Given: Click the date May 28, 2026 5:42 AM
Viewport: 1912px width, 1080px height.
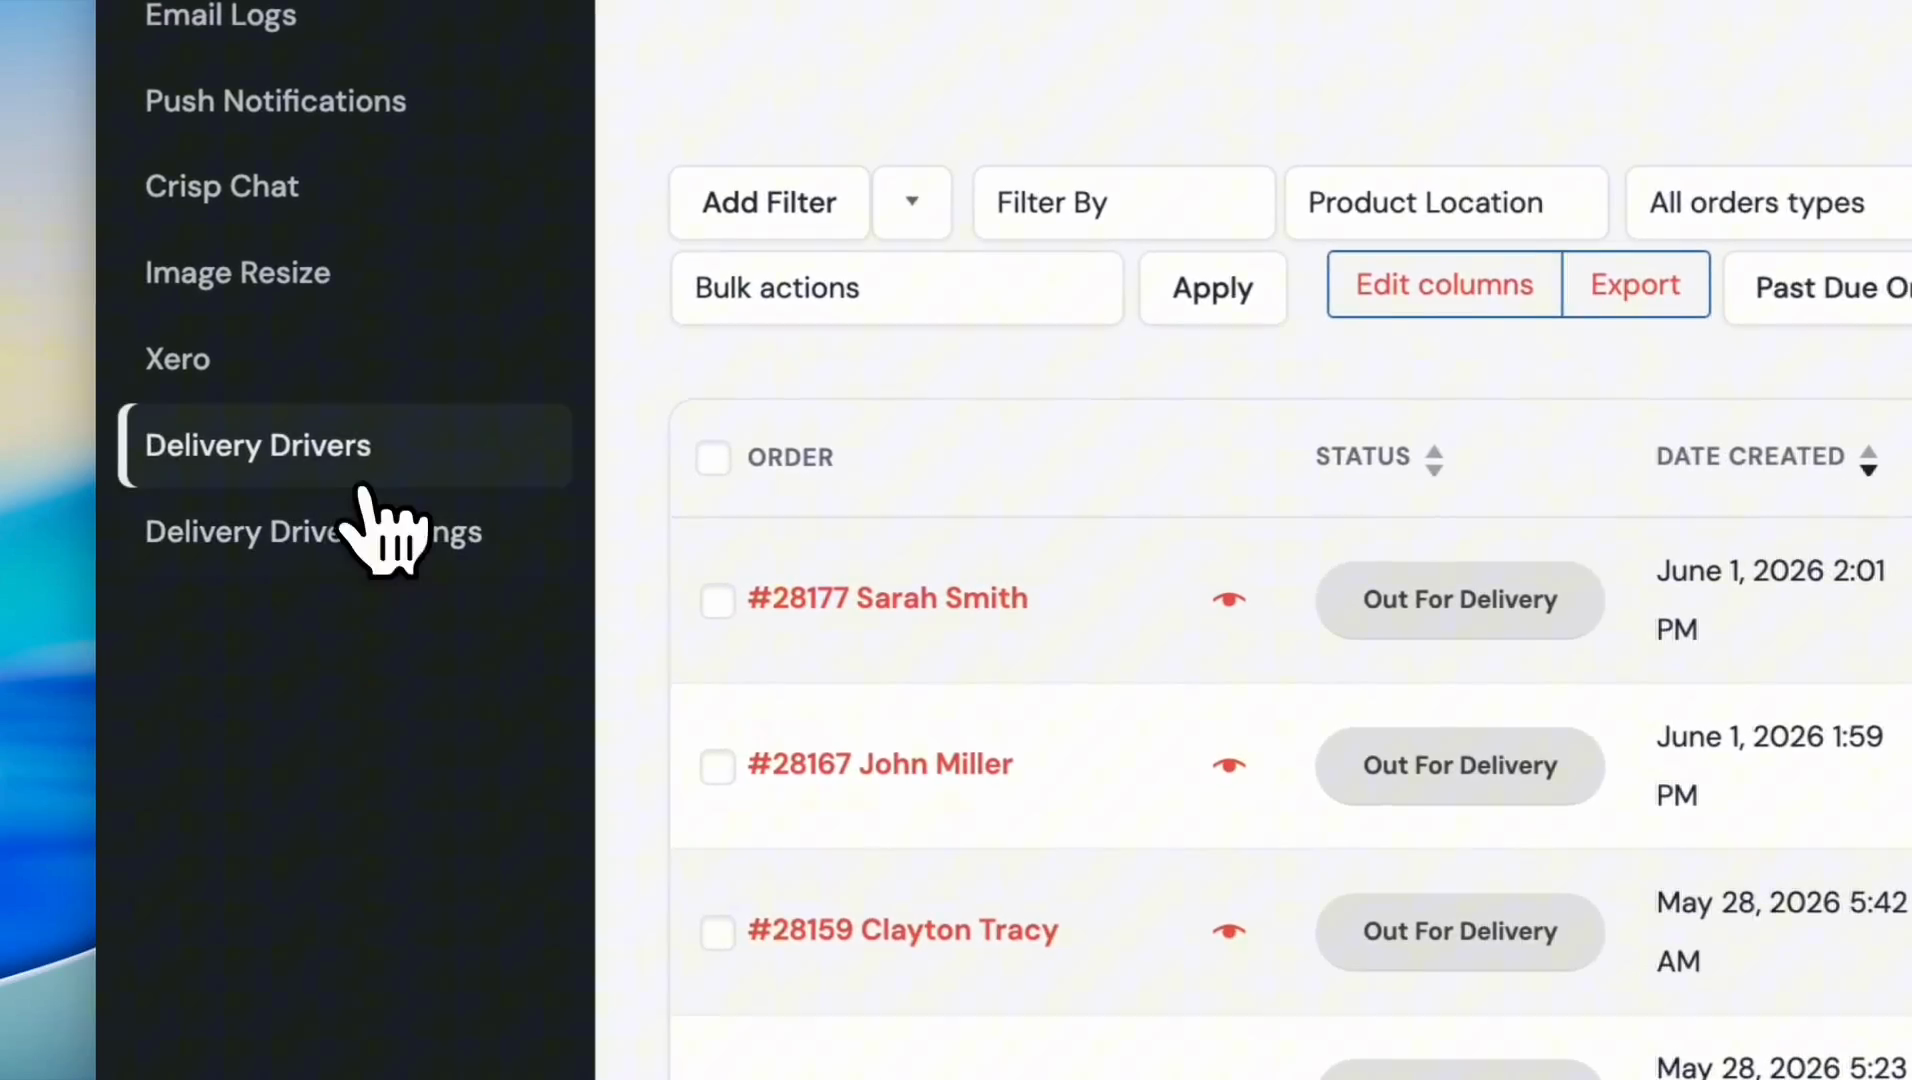Looking at the screenshot, I should (1781, 932).
